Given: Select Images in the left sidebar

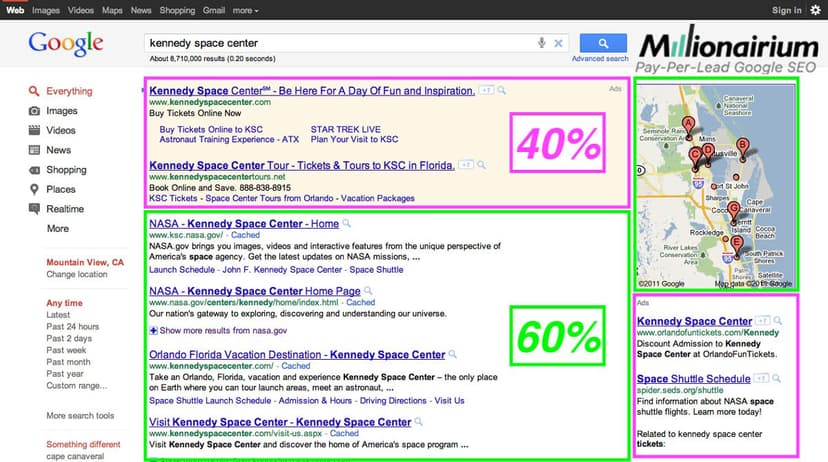Looking at the screenshot, I should 61,111.
